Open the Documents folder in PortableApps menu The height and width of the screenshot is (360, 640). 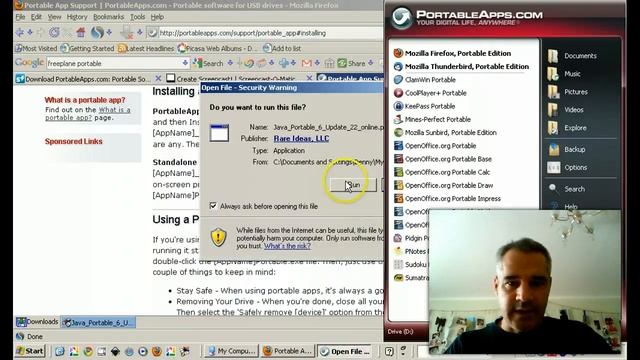pos(572,56)
